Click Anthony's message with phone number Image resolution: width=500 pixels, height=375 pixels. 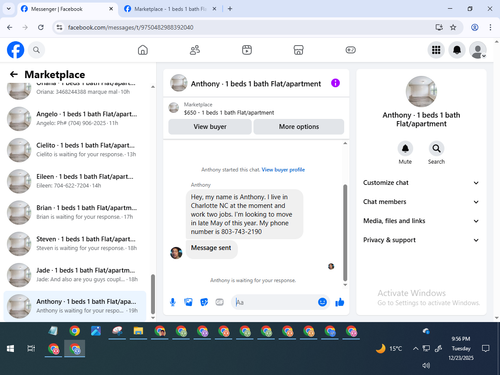[x=244, y=214]
